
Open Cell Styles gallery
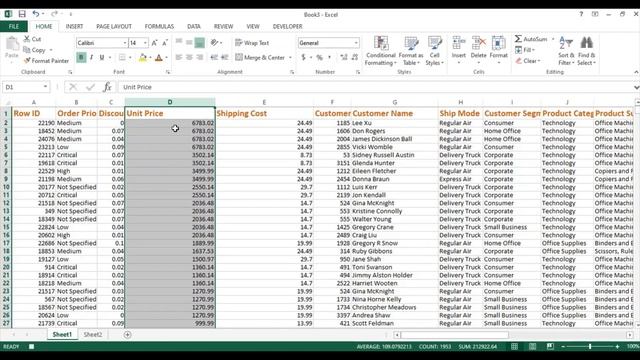point(435,51)
